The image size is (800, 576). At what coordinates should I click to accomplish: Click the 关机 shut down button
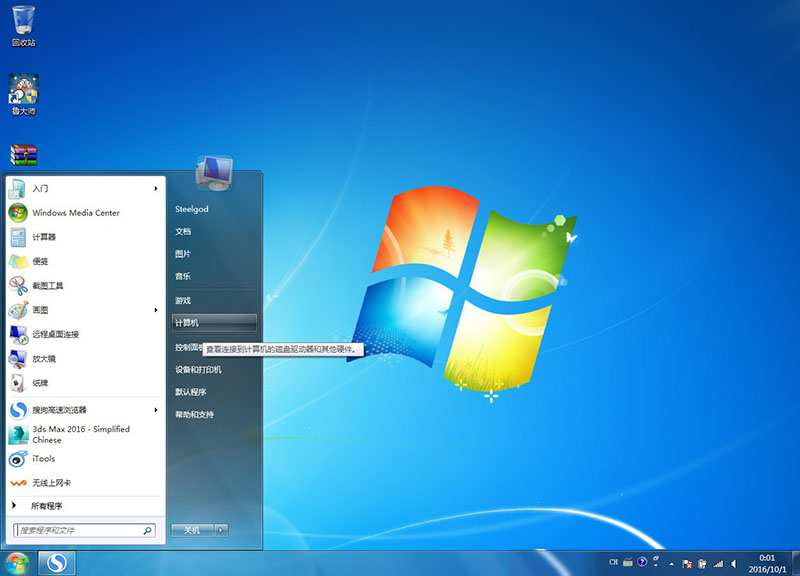192,531
